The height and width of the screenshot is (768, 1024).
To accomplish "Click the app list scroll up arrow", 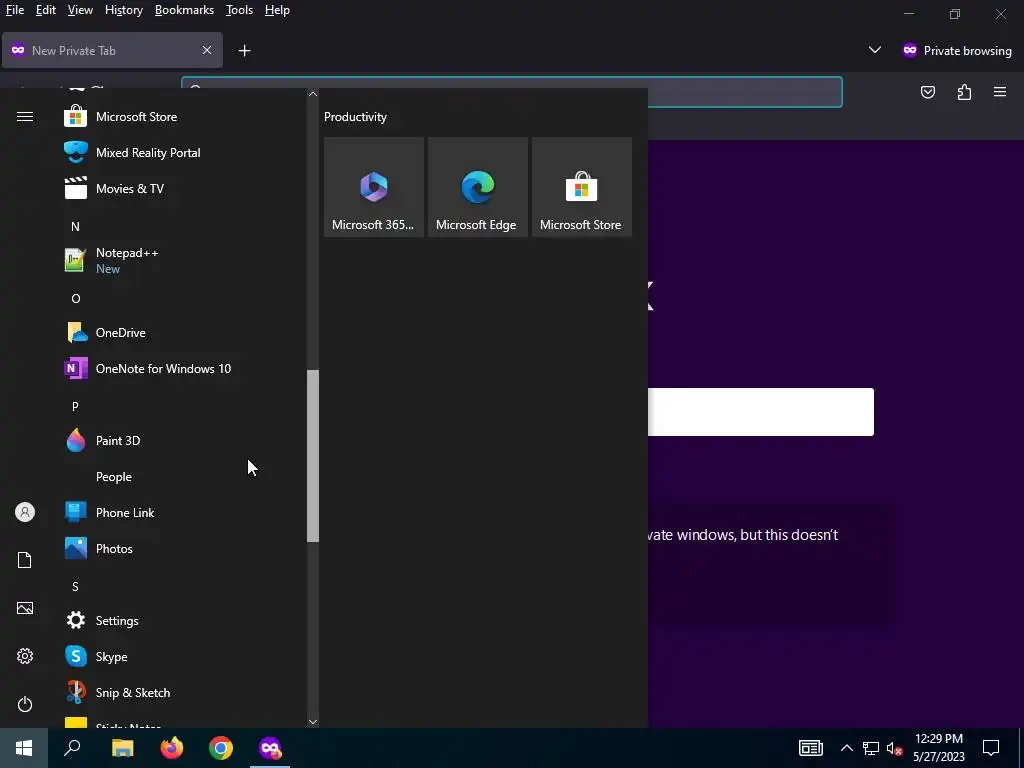I will 313,94.
